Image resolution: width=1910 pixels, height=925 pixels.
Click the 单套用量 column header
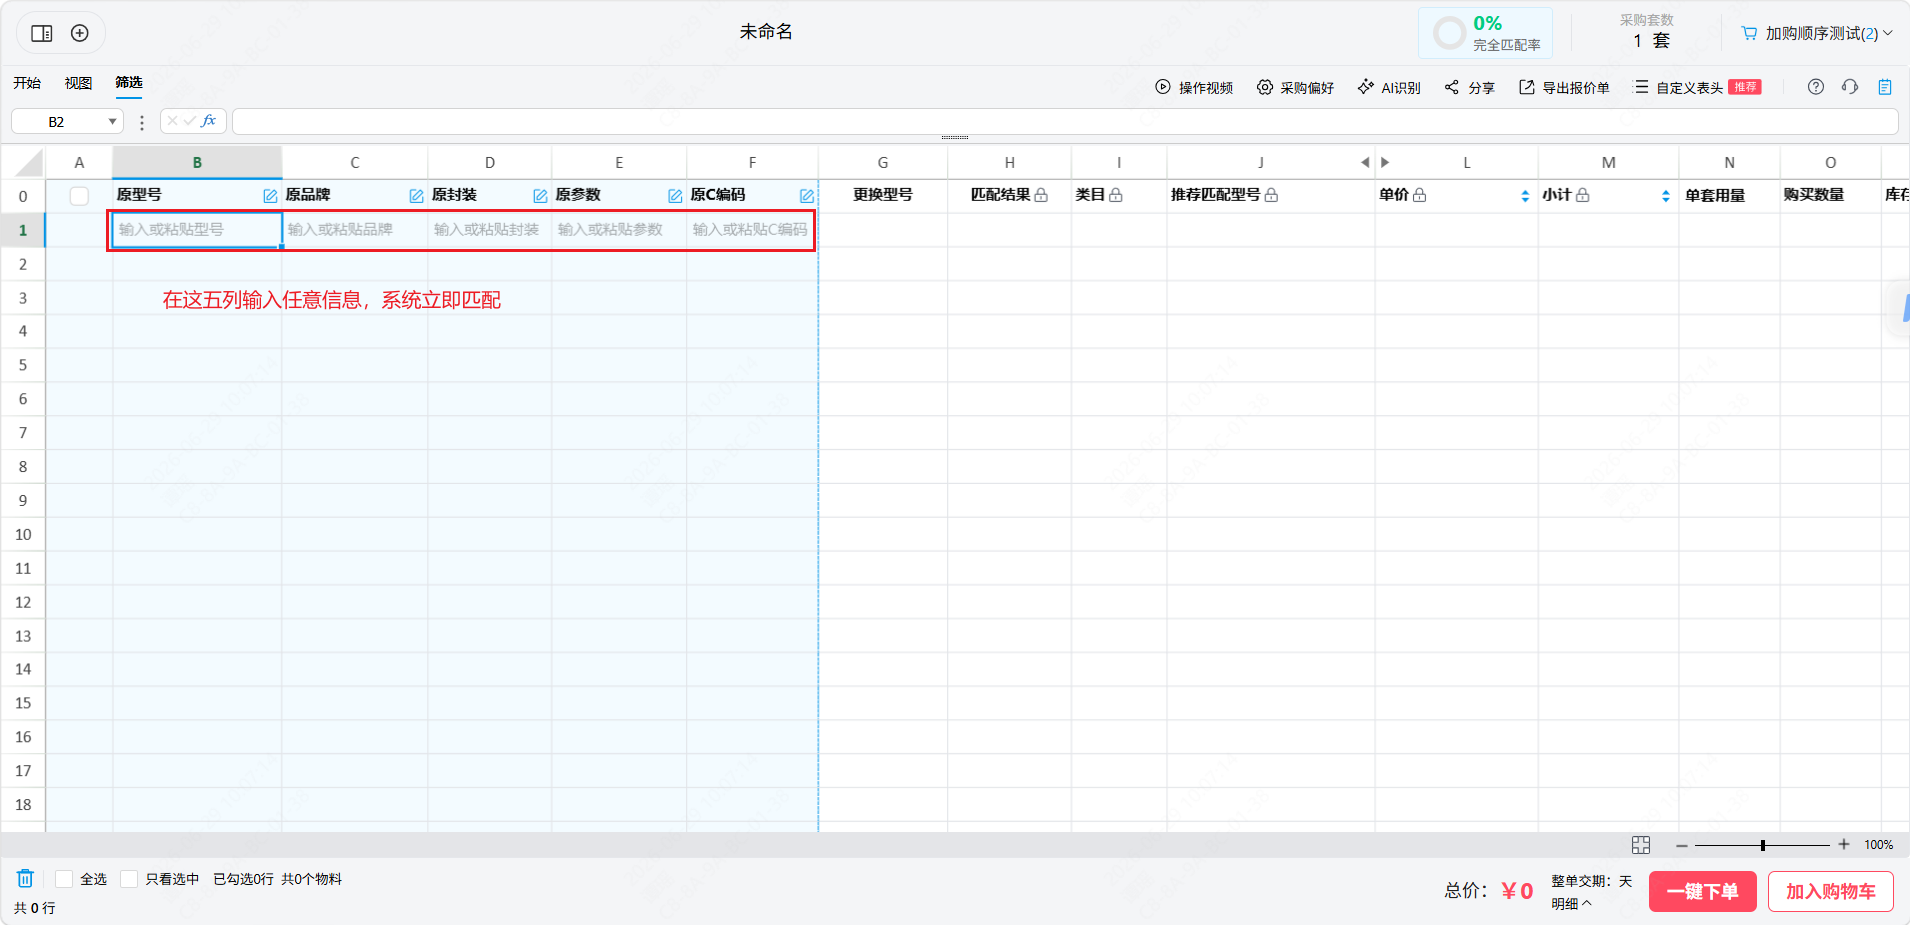tap(1729, 195)
